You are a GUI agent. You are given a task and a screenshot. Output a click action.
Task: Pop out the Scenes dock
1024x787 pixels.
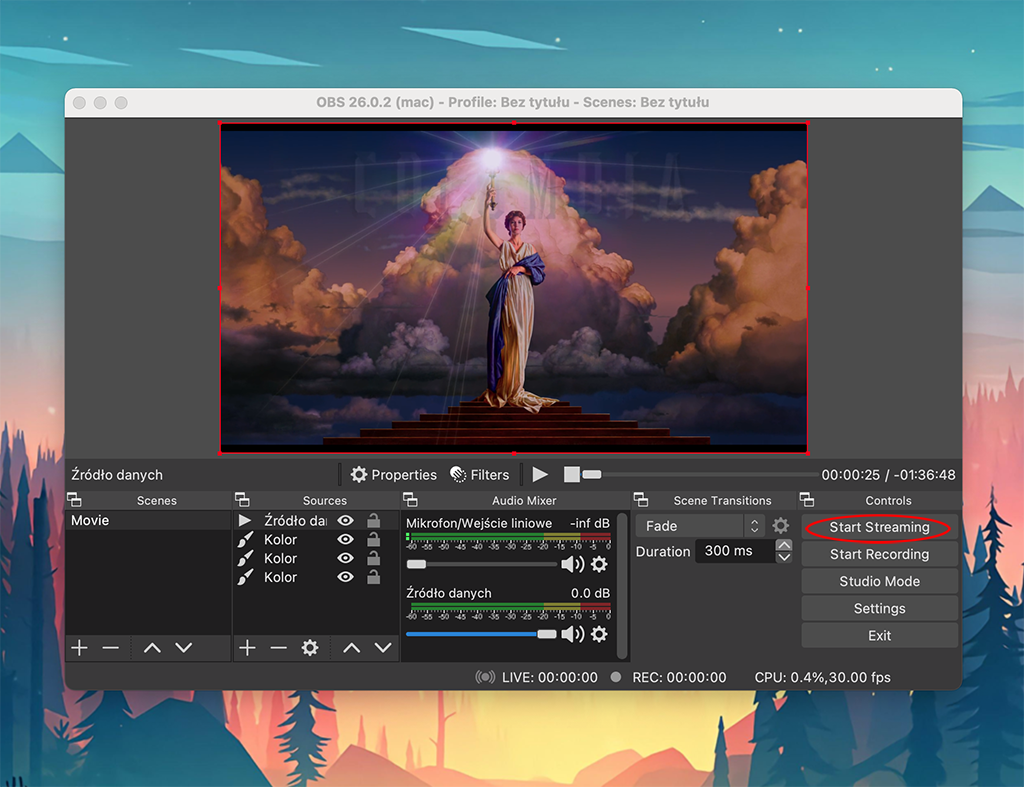point(74,500)
